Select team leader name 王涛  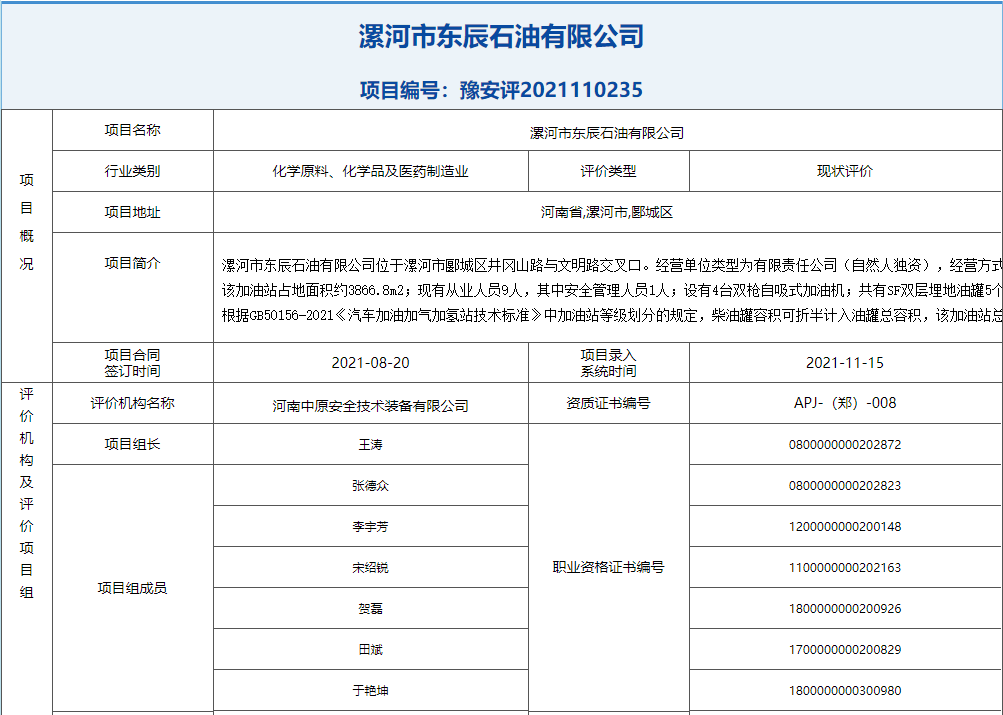pyautogui.click(x=370, y=444)
